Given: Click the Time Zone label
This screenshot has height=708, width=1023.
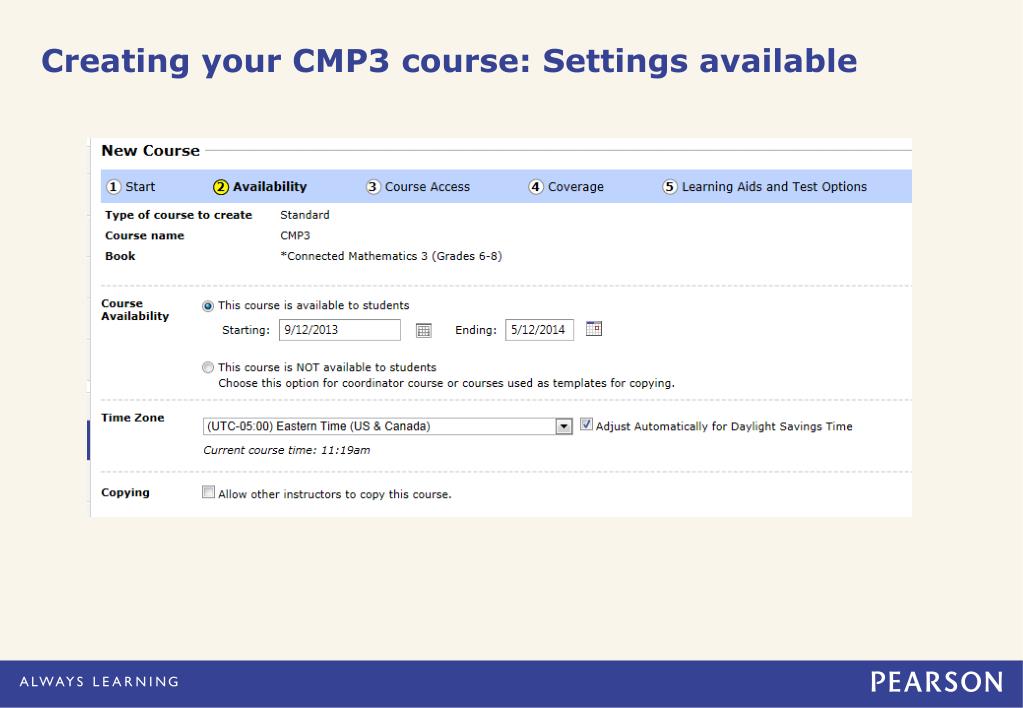Looking at the screenshot, I should (132, 418).
